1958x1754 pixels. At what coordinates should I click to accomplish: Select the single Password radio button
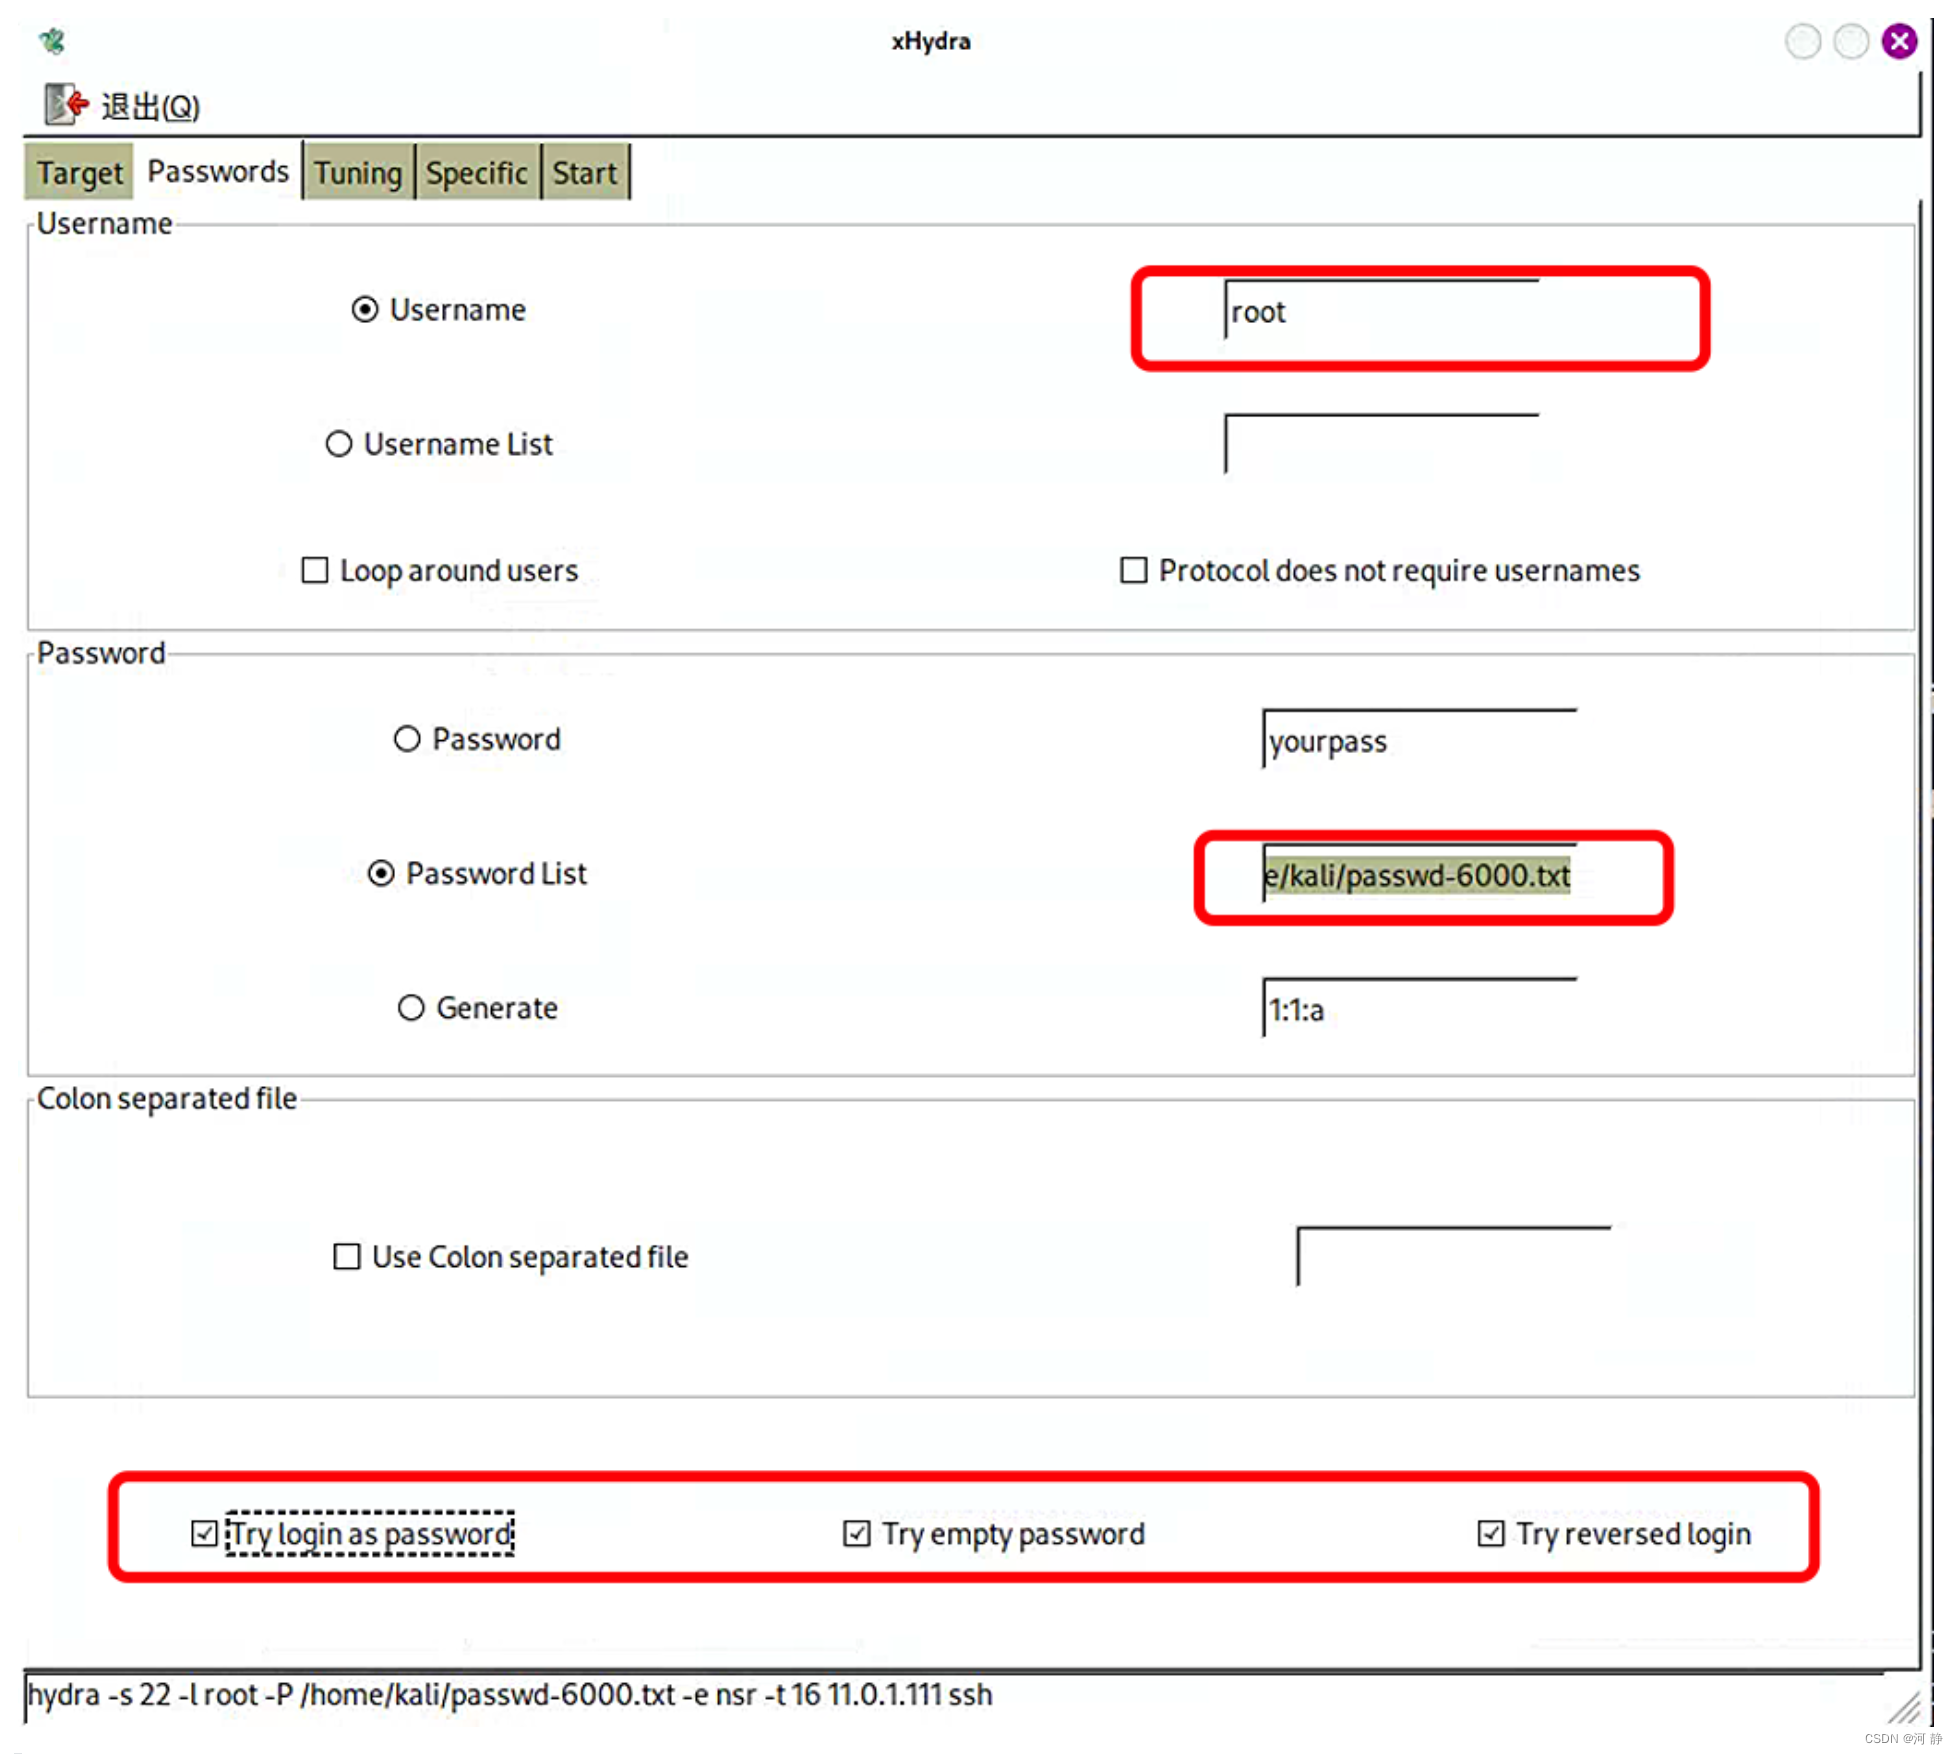(407, 739)
